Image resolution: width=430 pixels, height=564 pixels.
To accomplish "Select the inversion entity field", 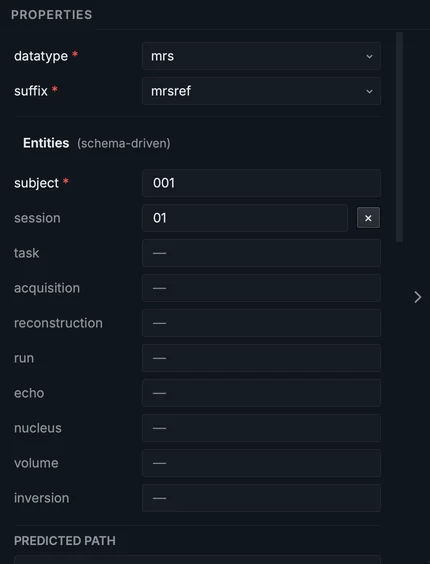I will 261,498.
